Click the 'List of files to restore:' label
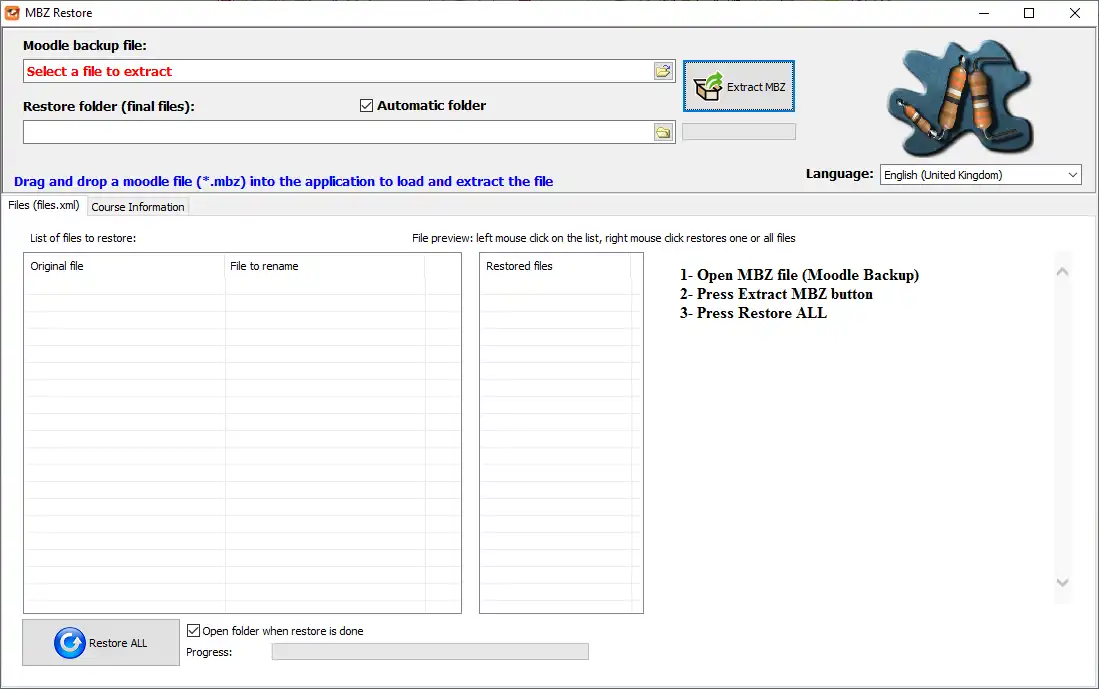This screenshot has width=1099, height=689. tap(83, 238)
